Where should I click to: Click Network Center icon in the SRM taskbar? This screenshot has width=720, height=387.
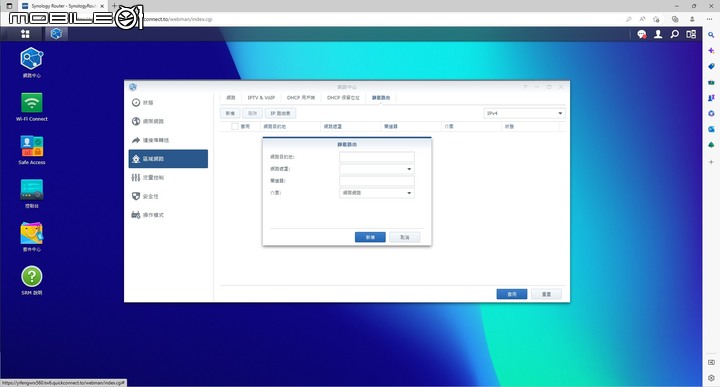(56, 34)
